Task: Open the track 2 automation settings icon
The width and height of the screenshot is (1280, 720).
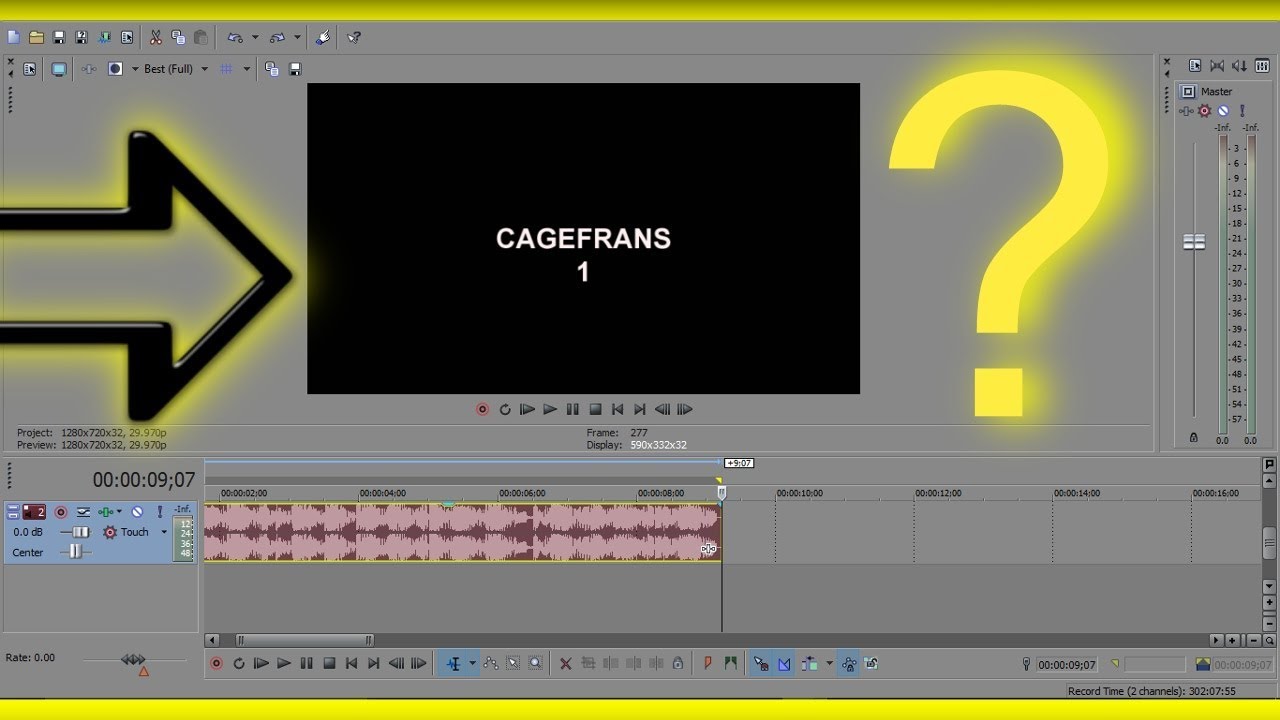Action: coord(110,532)
